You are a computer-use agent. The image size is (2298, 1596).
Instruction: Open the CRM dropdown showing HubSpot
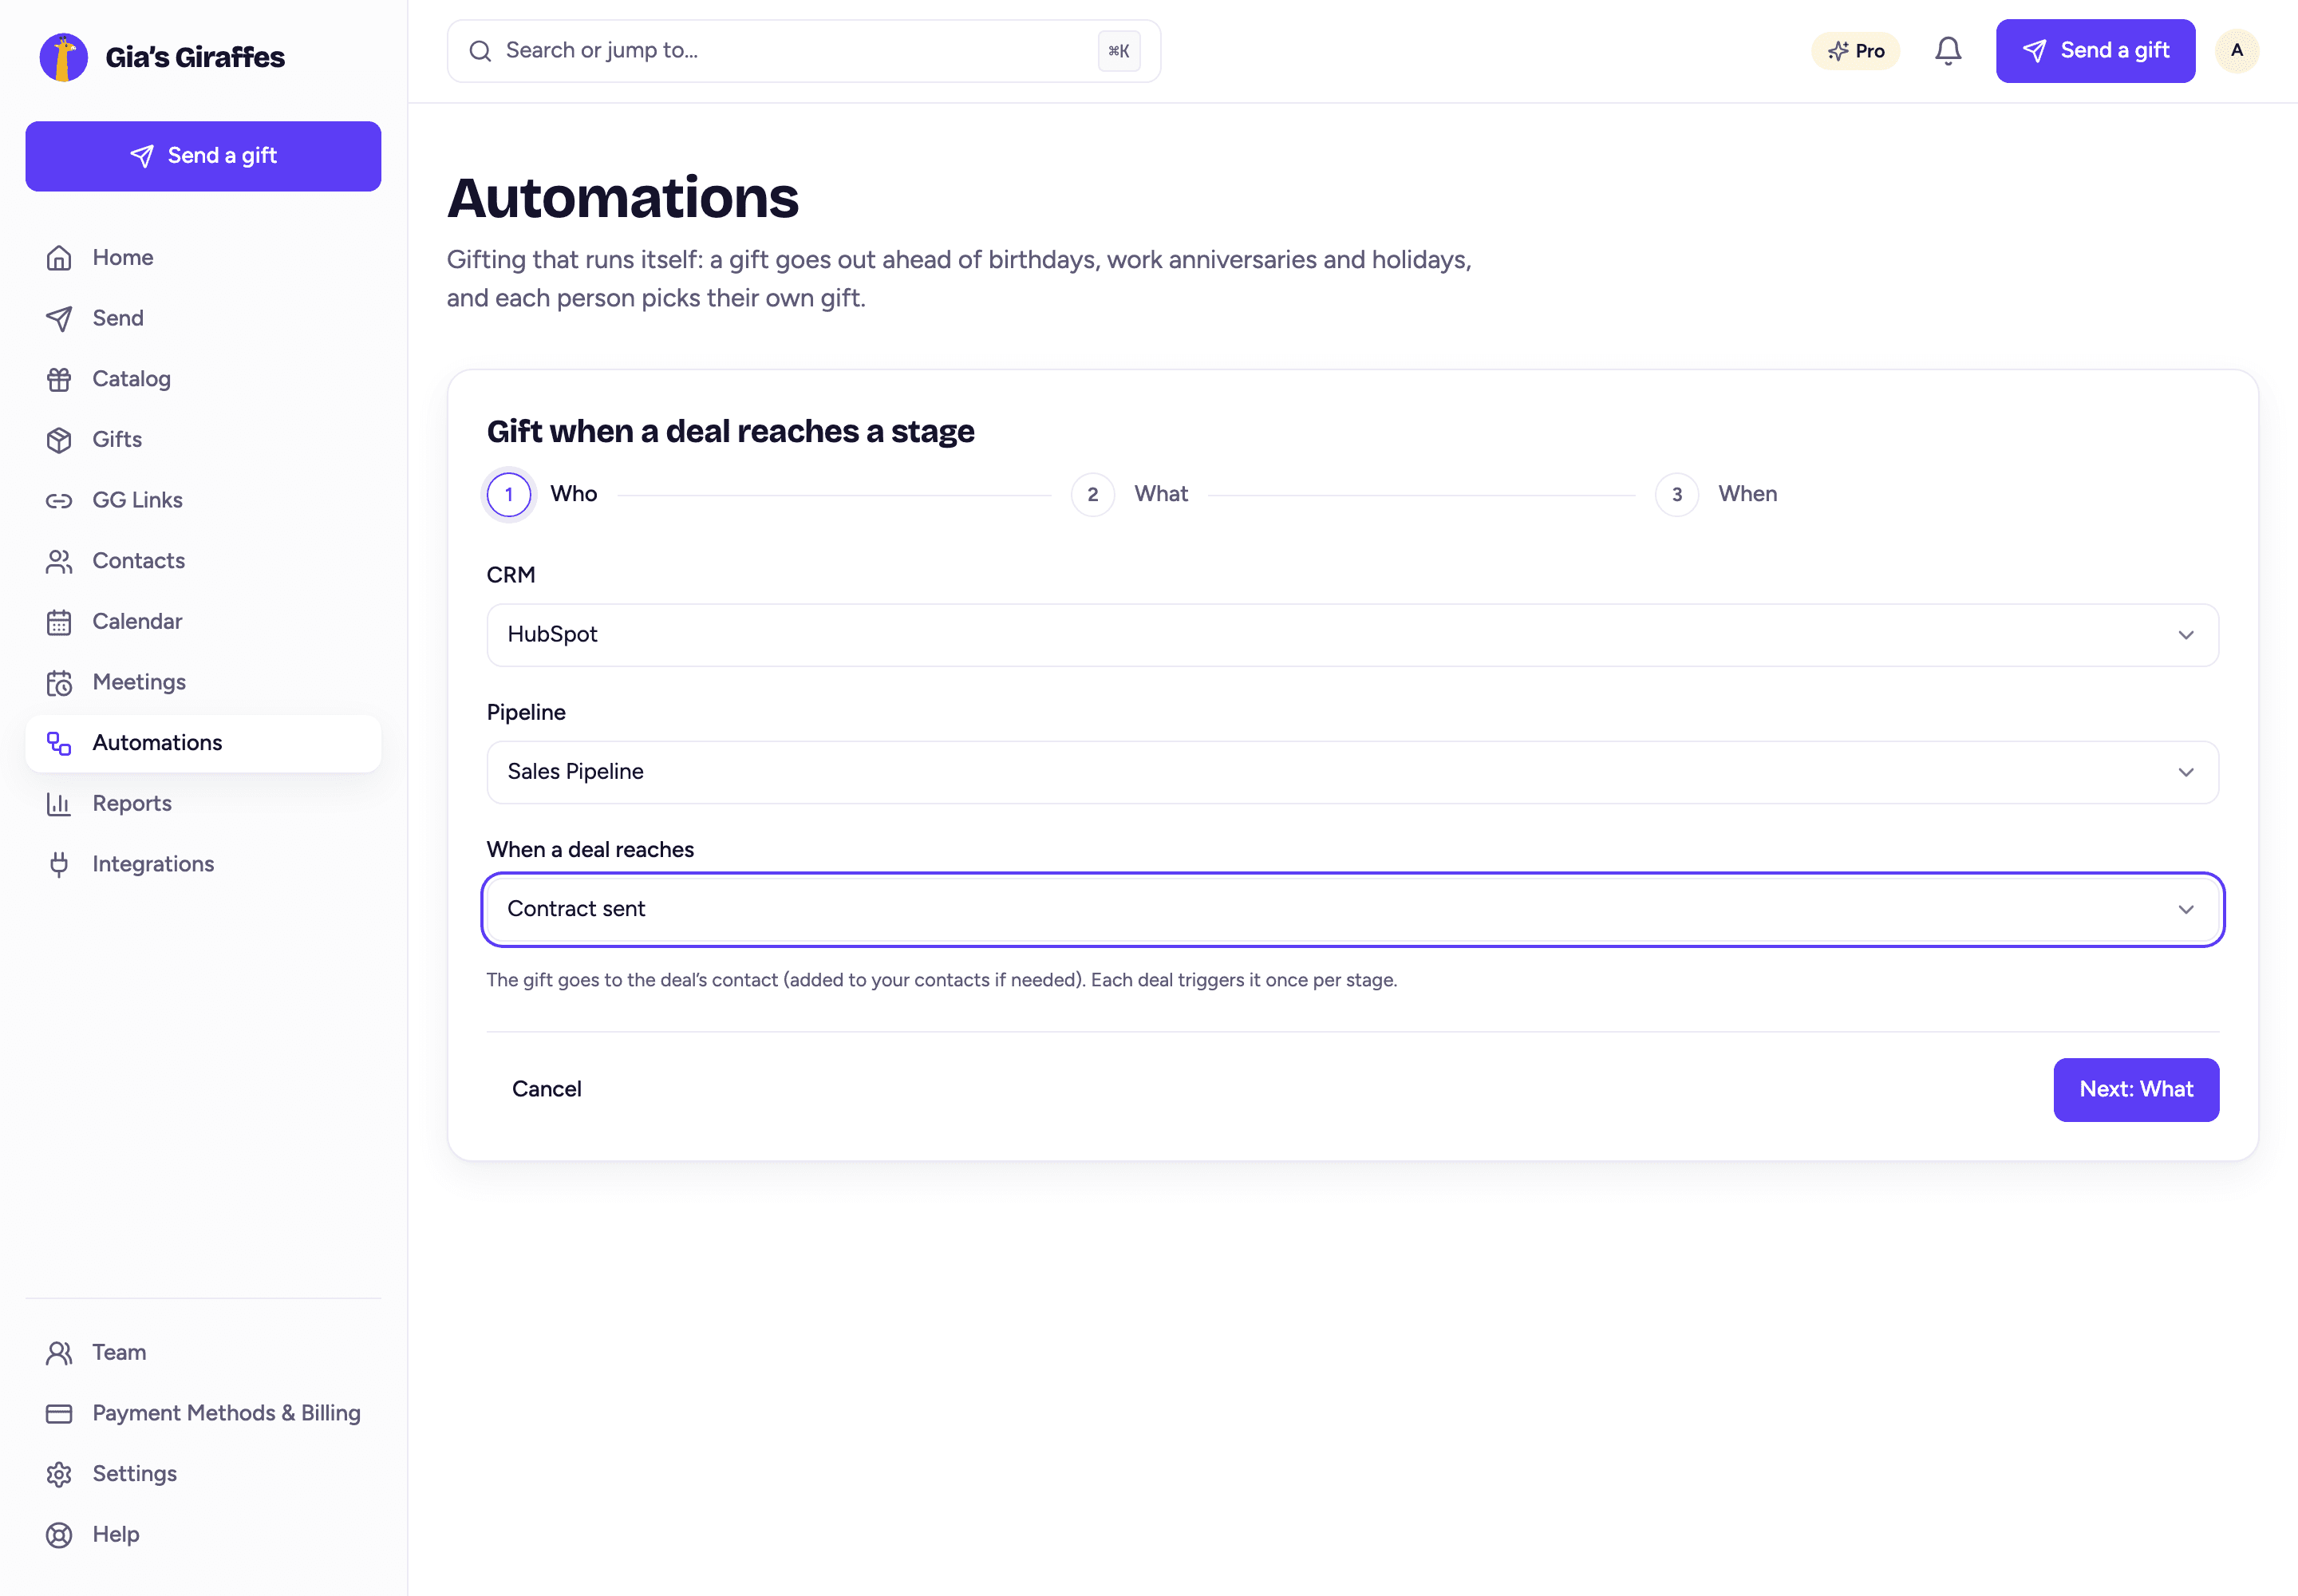(1352, 635)
